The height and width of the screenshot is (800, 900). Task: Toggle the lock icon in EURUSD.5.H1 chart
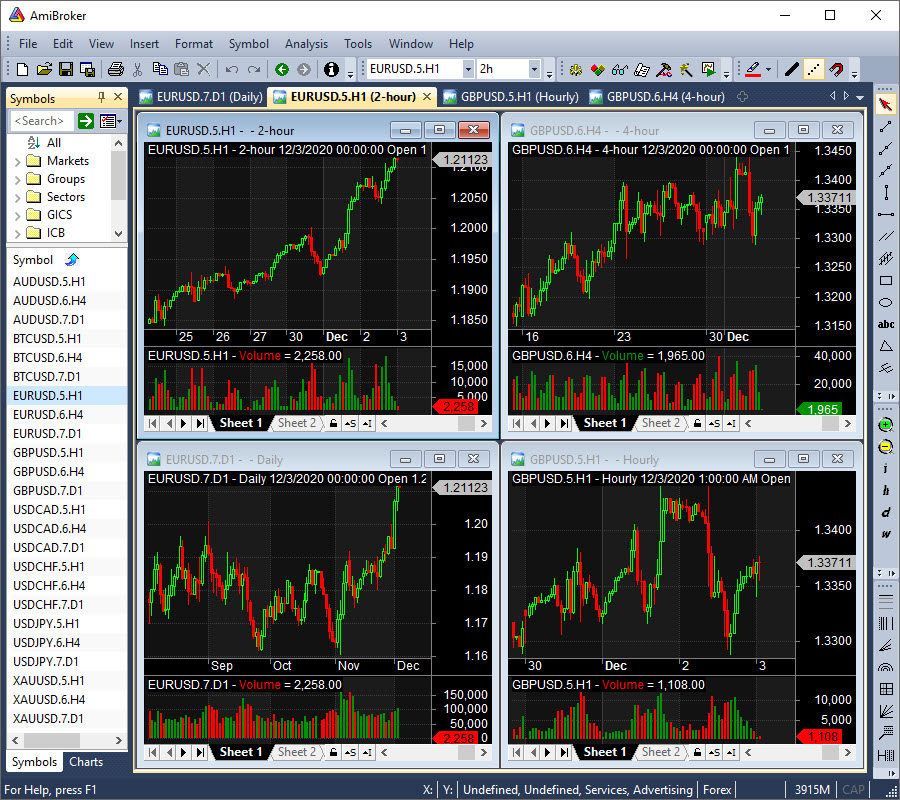[x=333, y=424]
